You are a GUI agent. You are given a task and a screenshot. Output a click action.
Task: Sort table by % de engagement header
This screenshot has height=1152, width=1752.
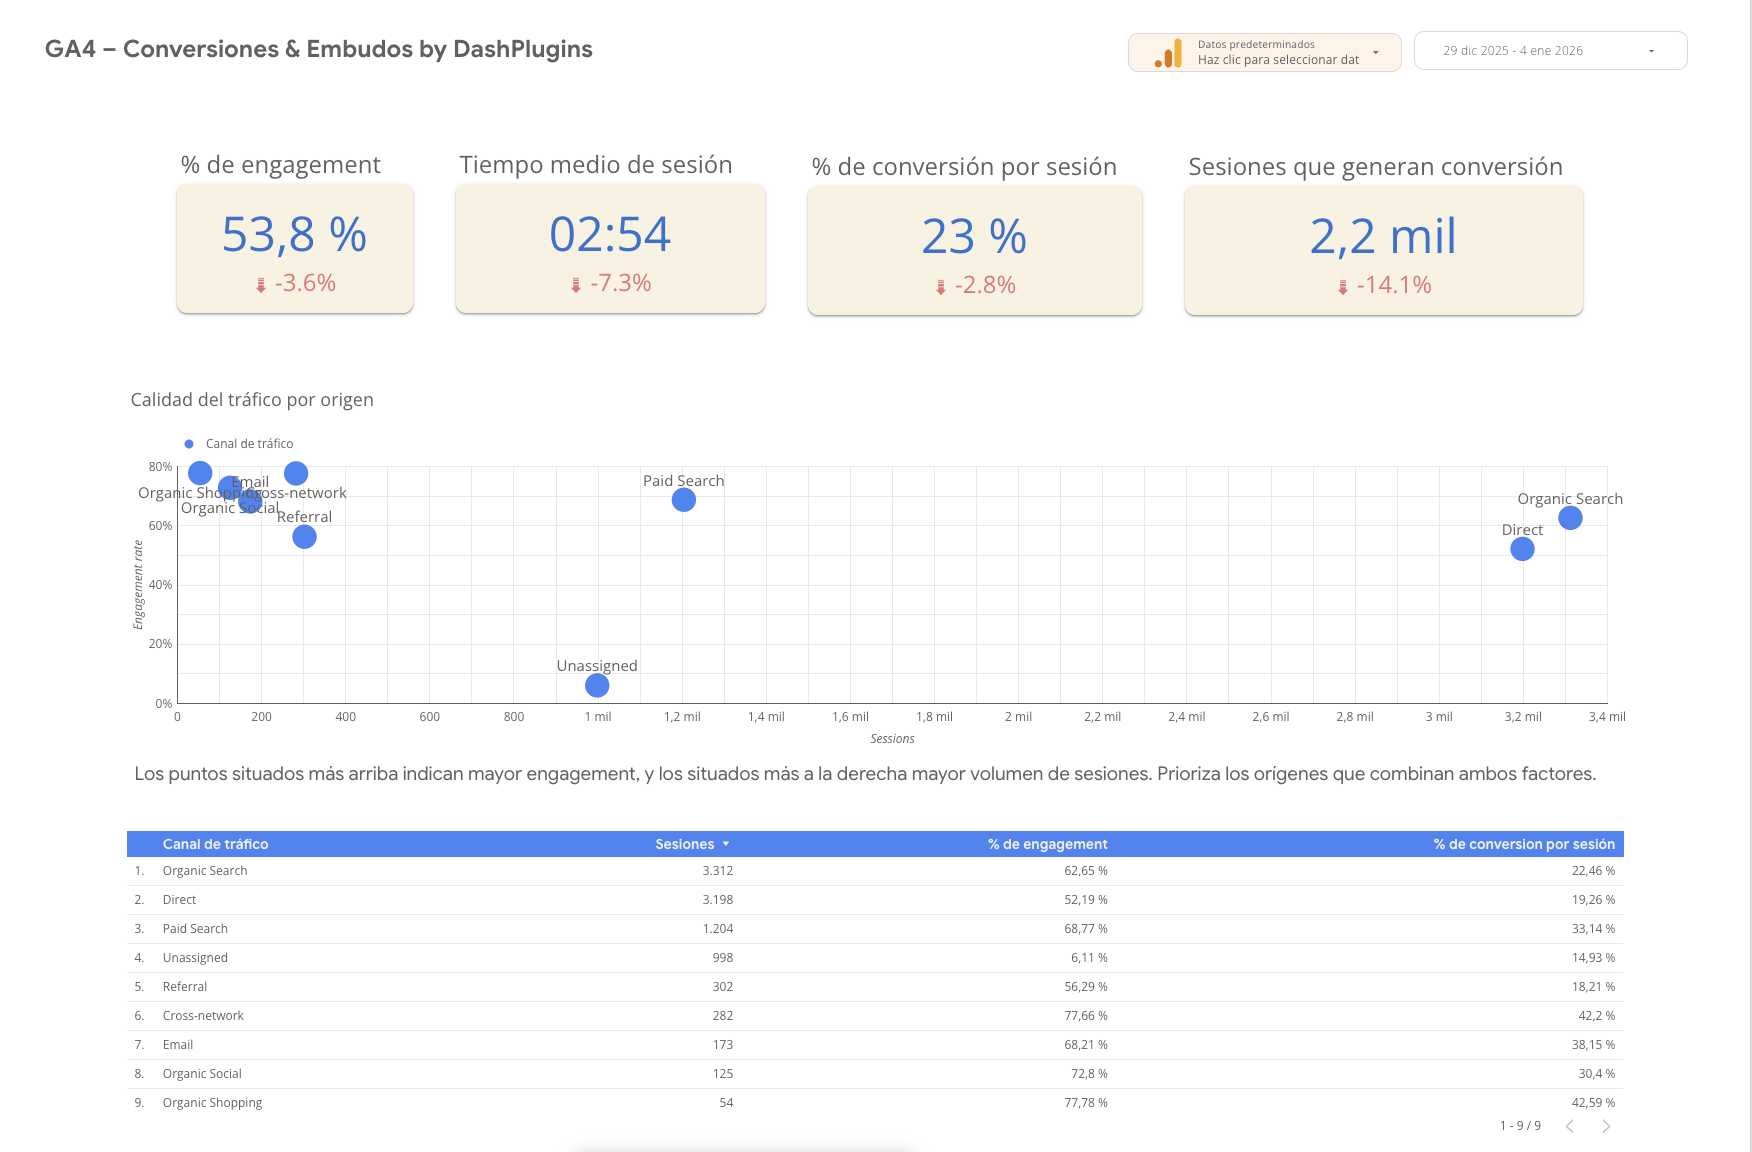[1047, 844]
